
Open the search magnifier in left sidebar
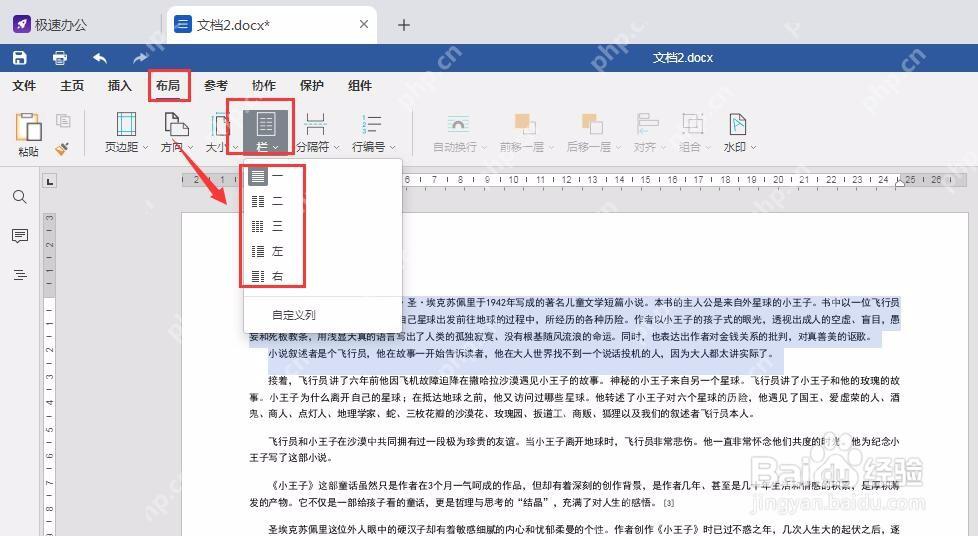pyautogui.click(x=20, y=197)
